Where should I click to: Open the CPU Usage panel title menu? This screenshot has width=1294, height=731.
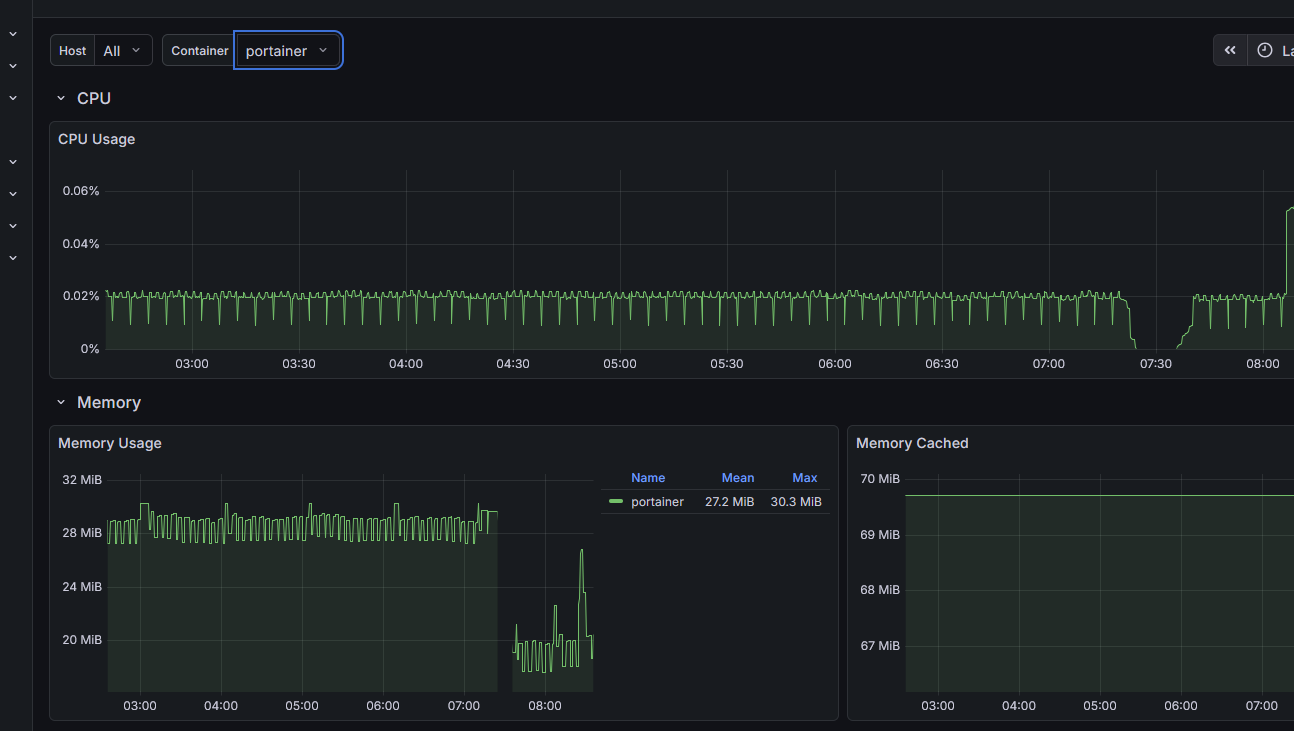click(97, 139)
